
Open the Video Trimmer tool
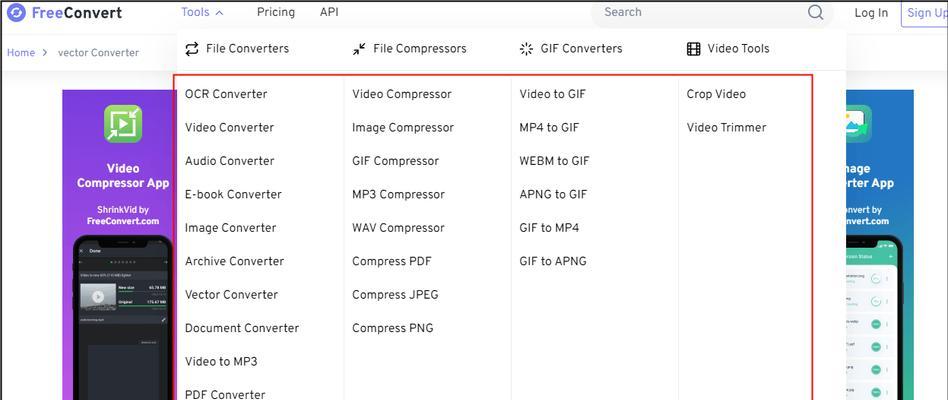click(727, 127)
